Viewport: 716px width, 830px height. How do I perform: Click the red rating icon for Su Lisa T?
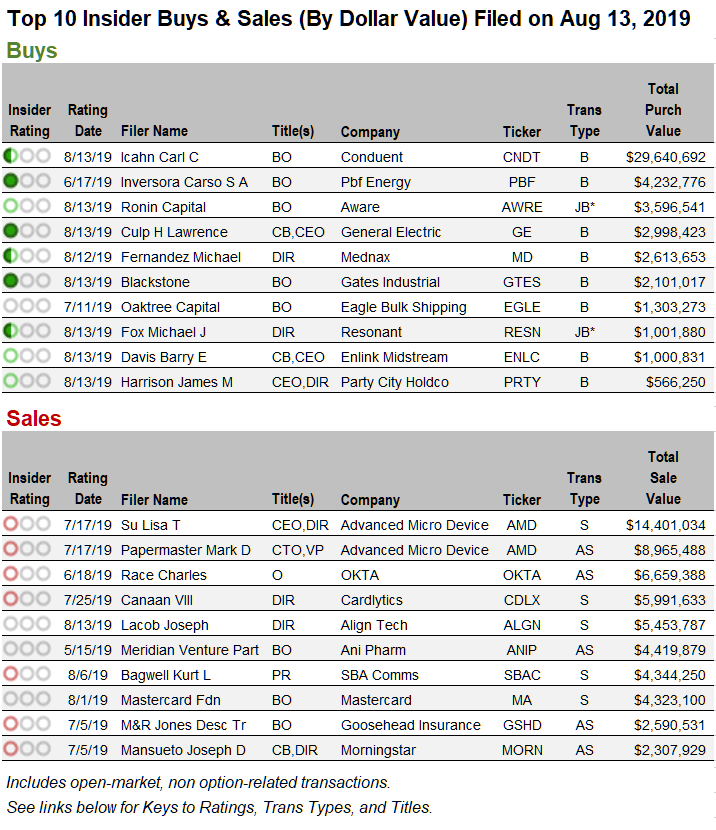pyautogui.click(x=27, y=525)
